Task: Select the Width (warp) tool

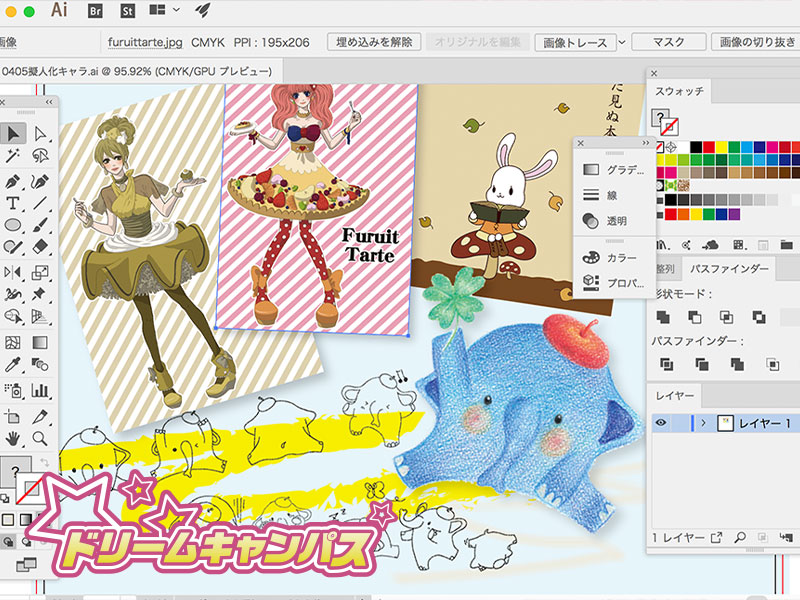Action: pyautogui.click(x=13, y=294)
